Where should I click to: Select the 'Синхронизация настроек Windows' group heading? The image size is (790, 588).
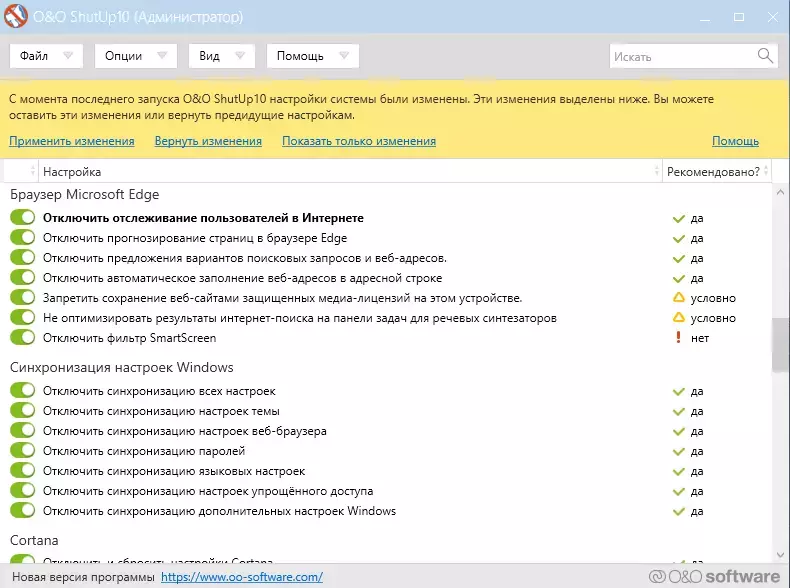[x=121, y=367]
